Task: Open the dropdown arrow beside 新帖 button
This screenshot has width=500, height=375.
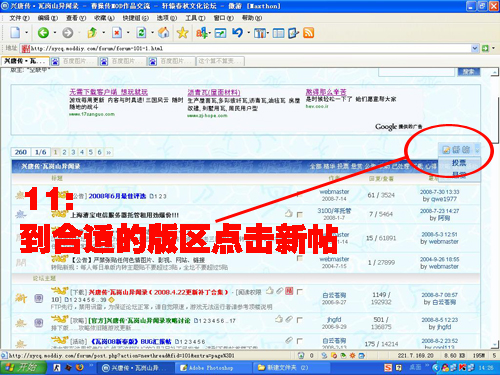Action: pyautogui.click(x=477, y=150)
